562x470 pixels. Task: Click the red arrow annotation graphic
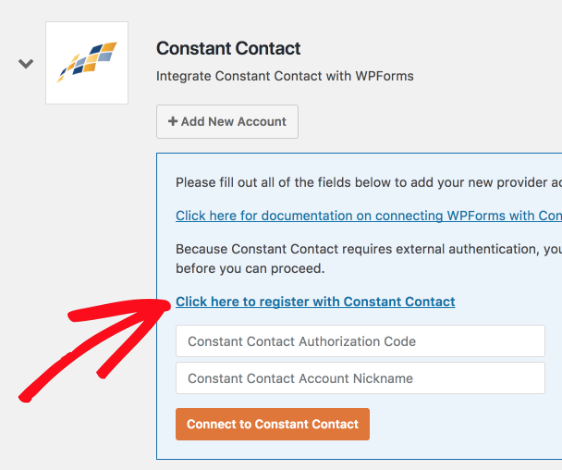pyautogui.click(x=95, y=350)
